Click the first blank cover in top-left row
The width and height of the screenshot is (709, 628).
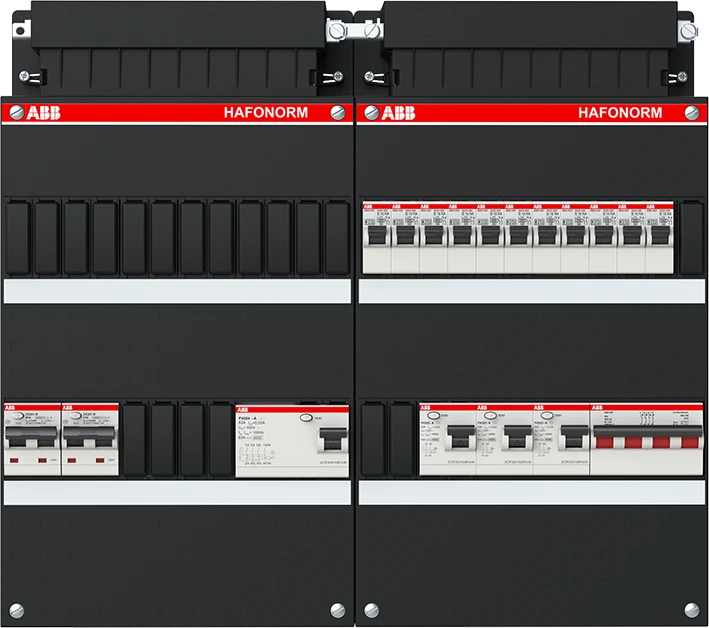[x=17, y=238]
